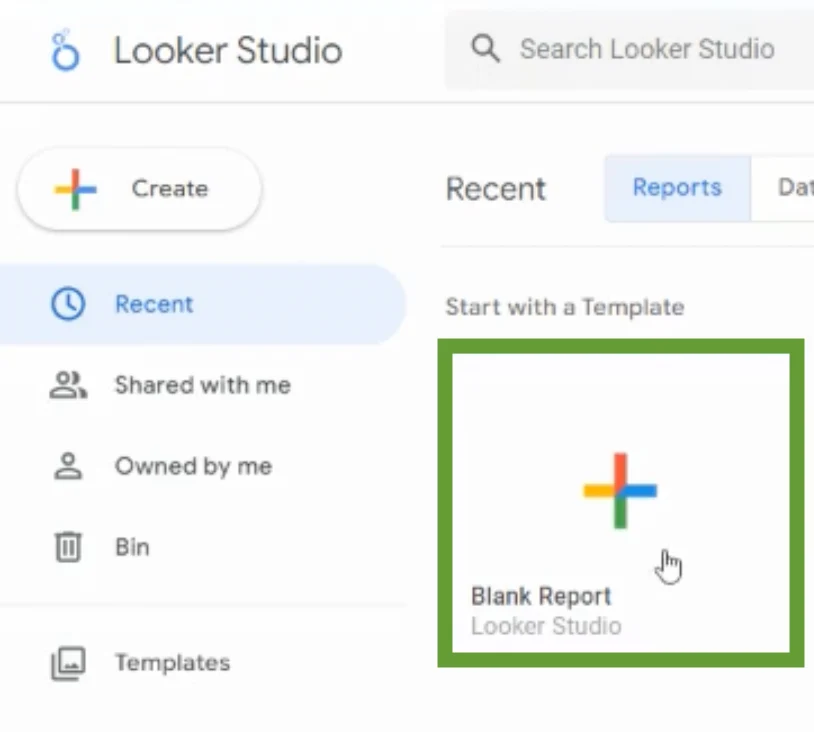
Task: Open Shared with me section
Action: click(201, 385)
